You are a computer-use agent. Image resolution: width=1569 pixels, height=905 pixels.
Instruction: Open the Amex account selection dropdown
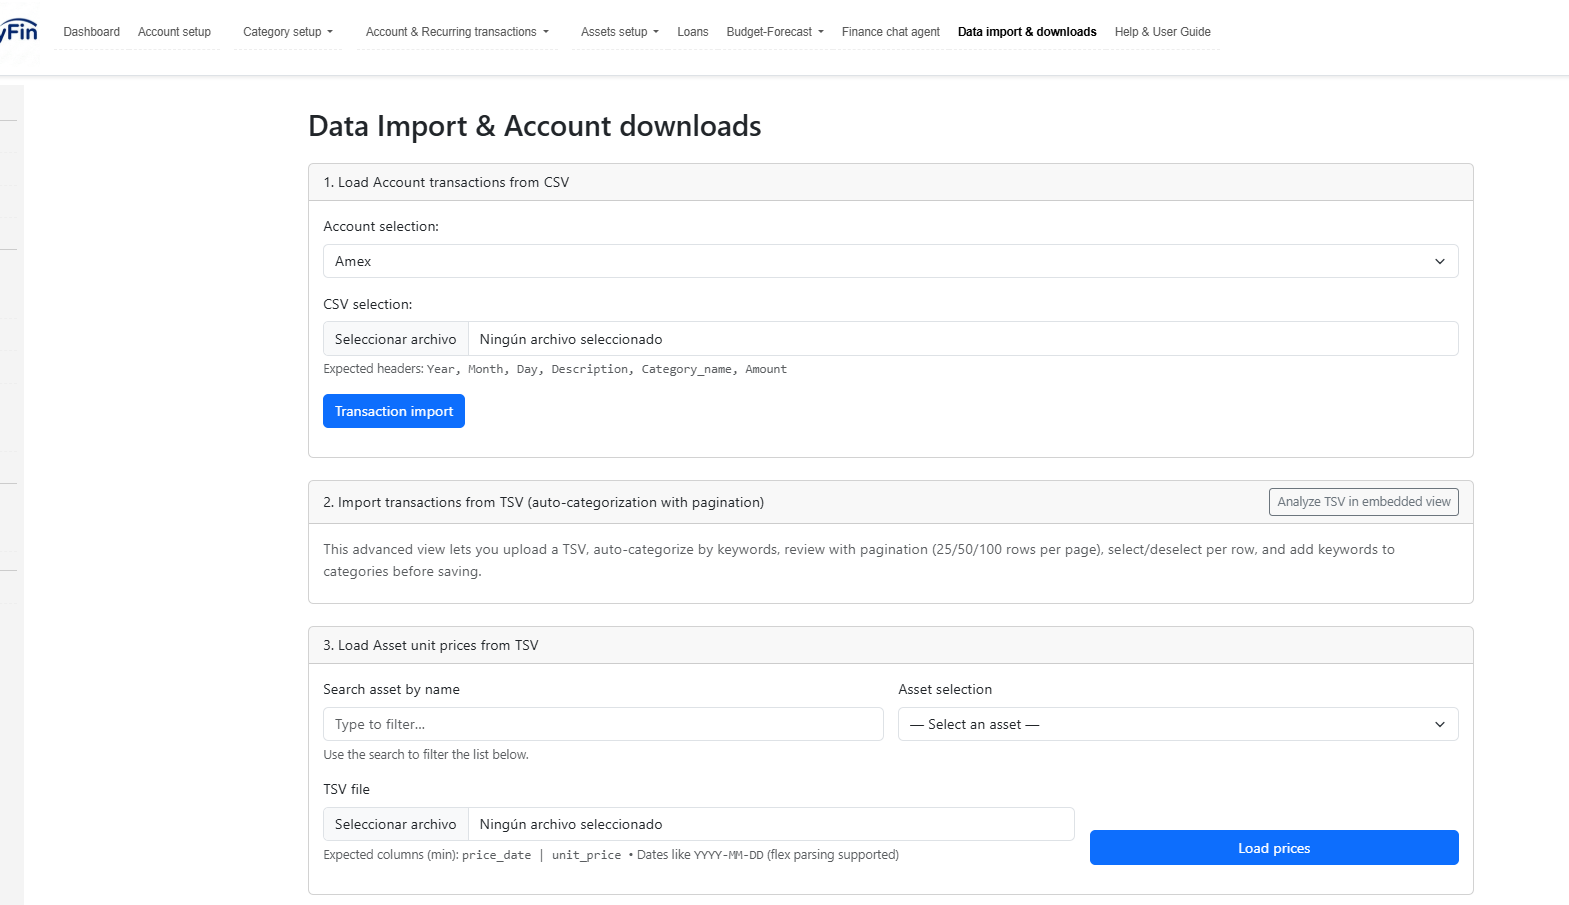point(890,261)
